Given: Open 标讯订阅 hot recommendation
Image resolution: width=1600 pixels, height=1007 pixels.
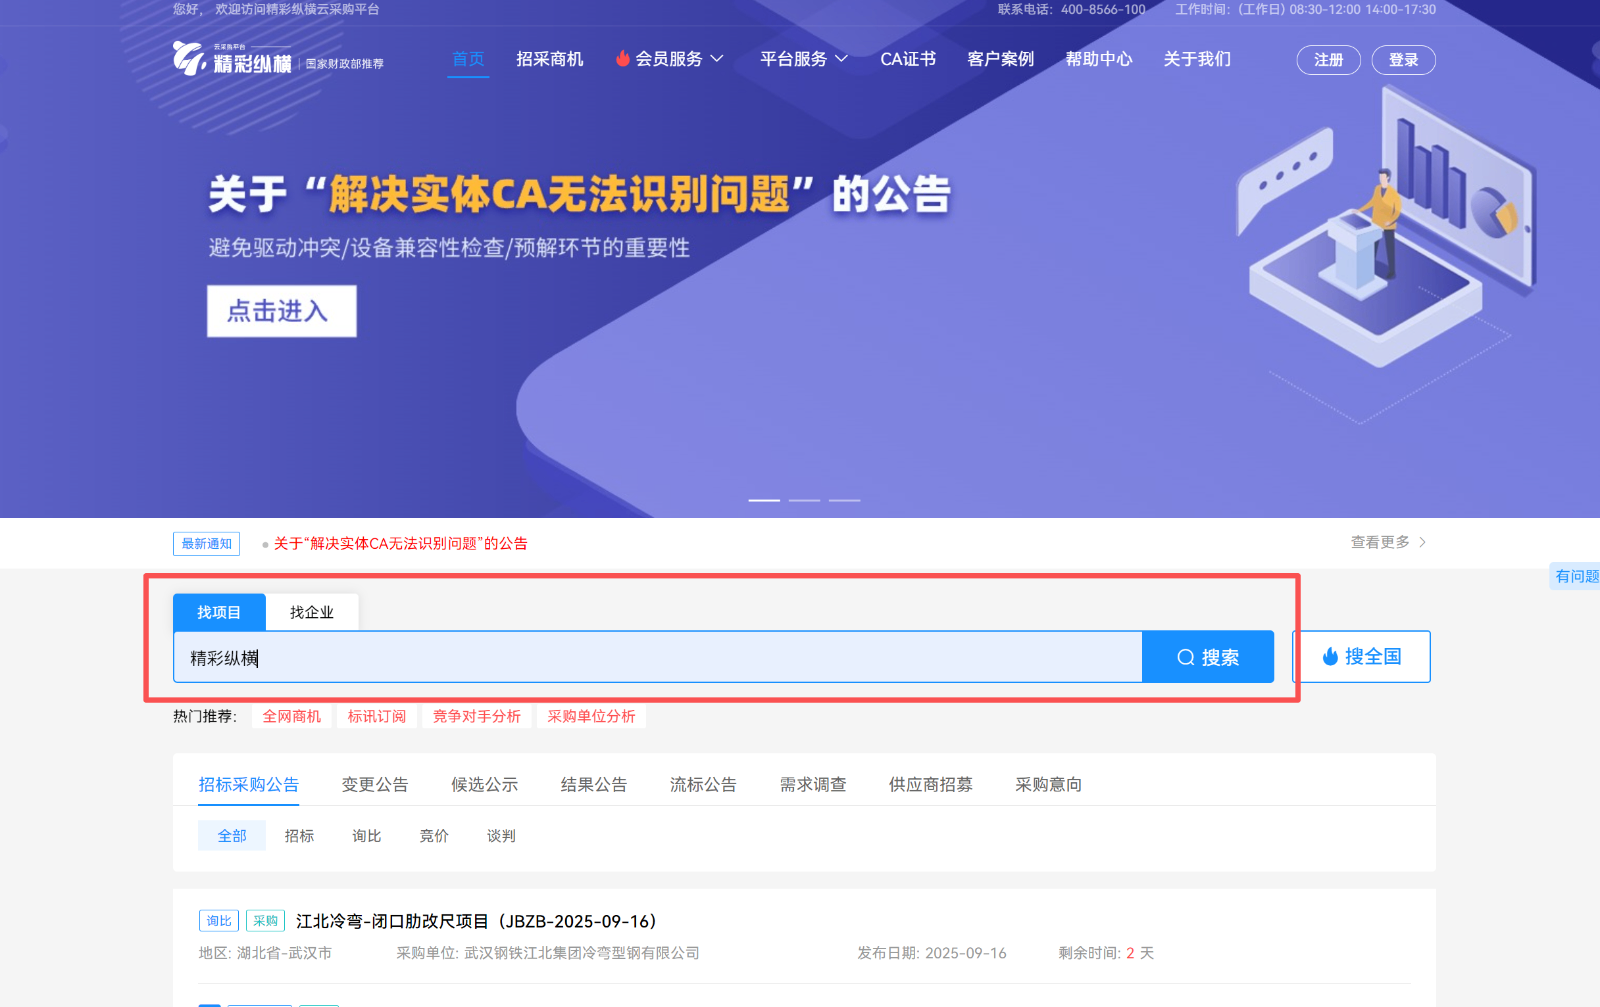Looking at the screenshot, I should click(x=377, y=716).
